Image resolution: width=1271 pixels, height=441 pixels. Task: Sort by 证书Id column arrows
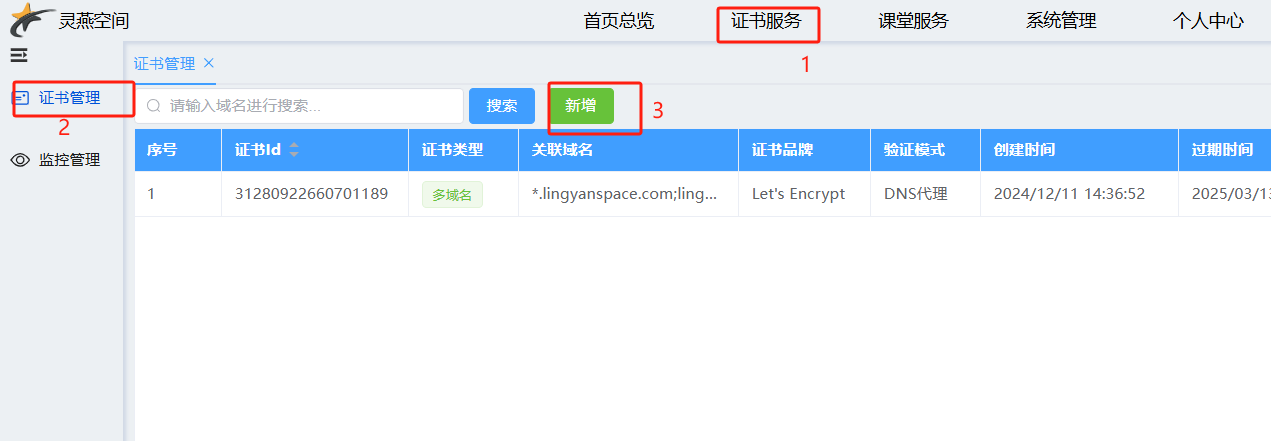click(x=293, y=150)
